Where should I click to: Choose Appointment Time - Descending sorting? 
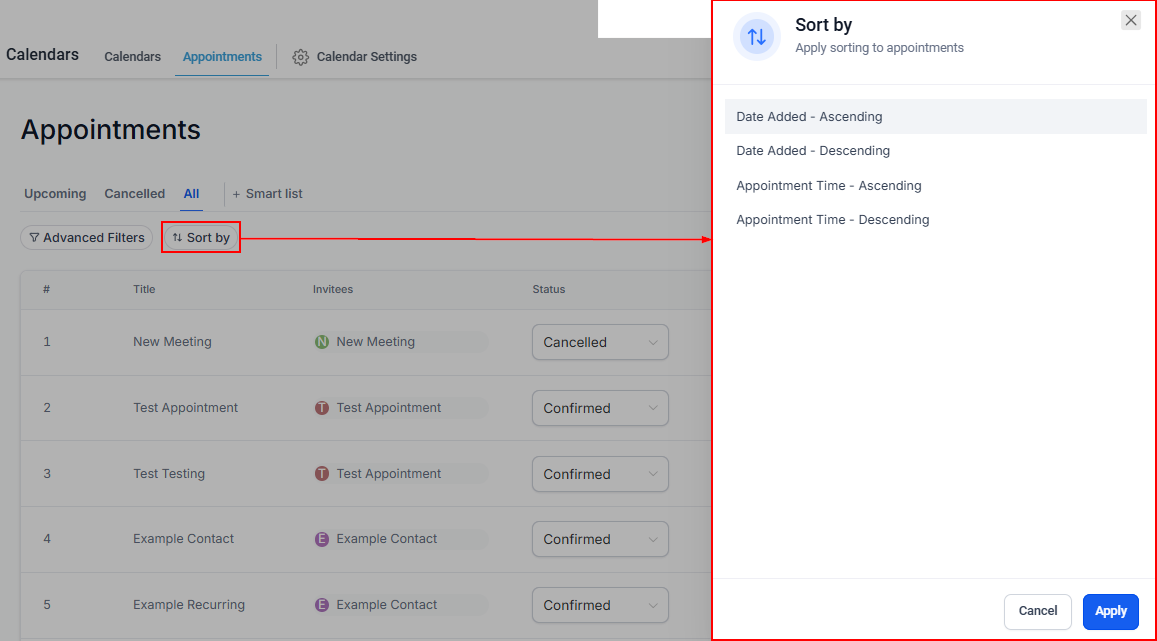[x=832, y=220]
